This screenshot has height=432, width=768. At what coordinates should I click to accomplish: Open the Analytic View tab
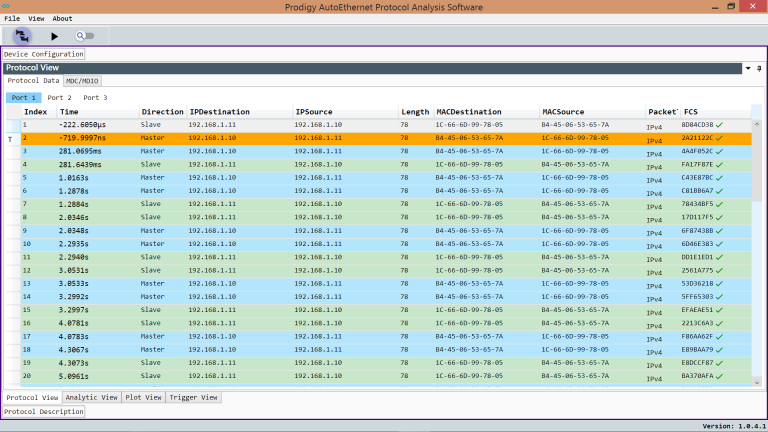tap(92, 397)
